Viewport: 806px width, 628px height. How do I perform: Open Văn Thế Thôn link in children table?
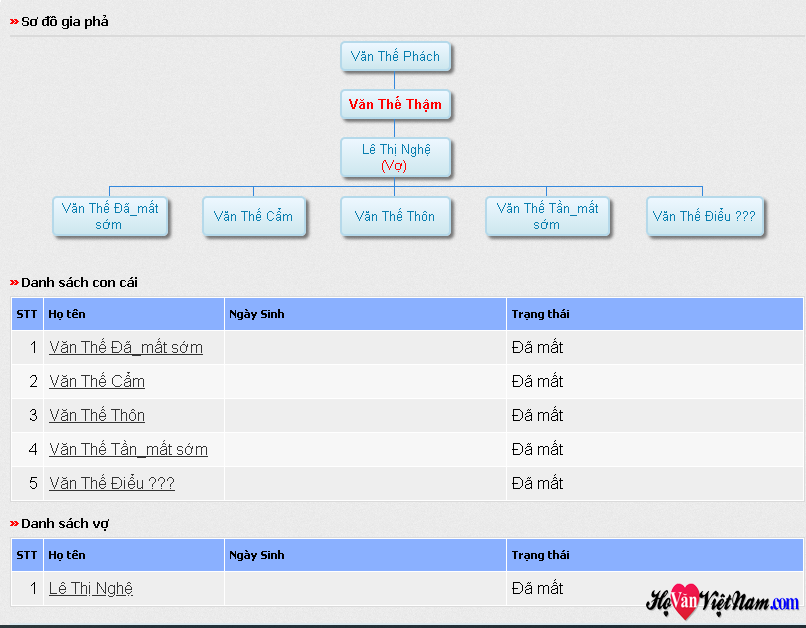pos(97,416)
